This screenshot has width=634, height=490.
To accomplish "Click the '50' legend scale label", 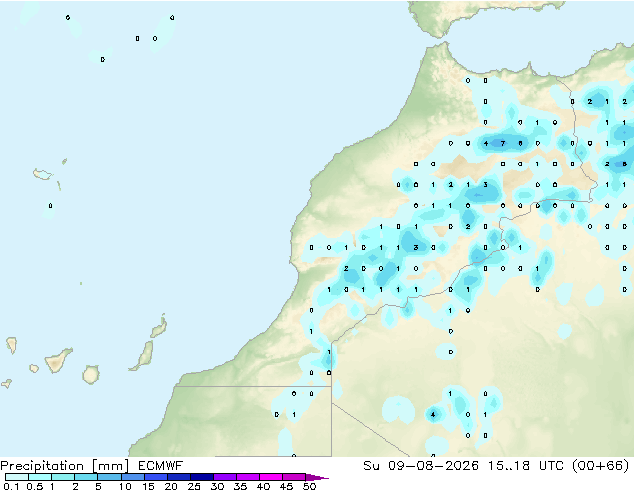I will click(310, 486).
